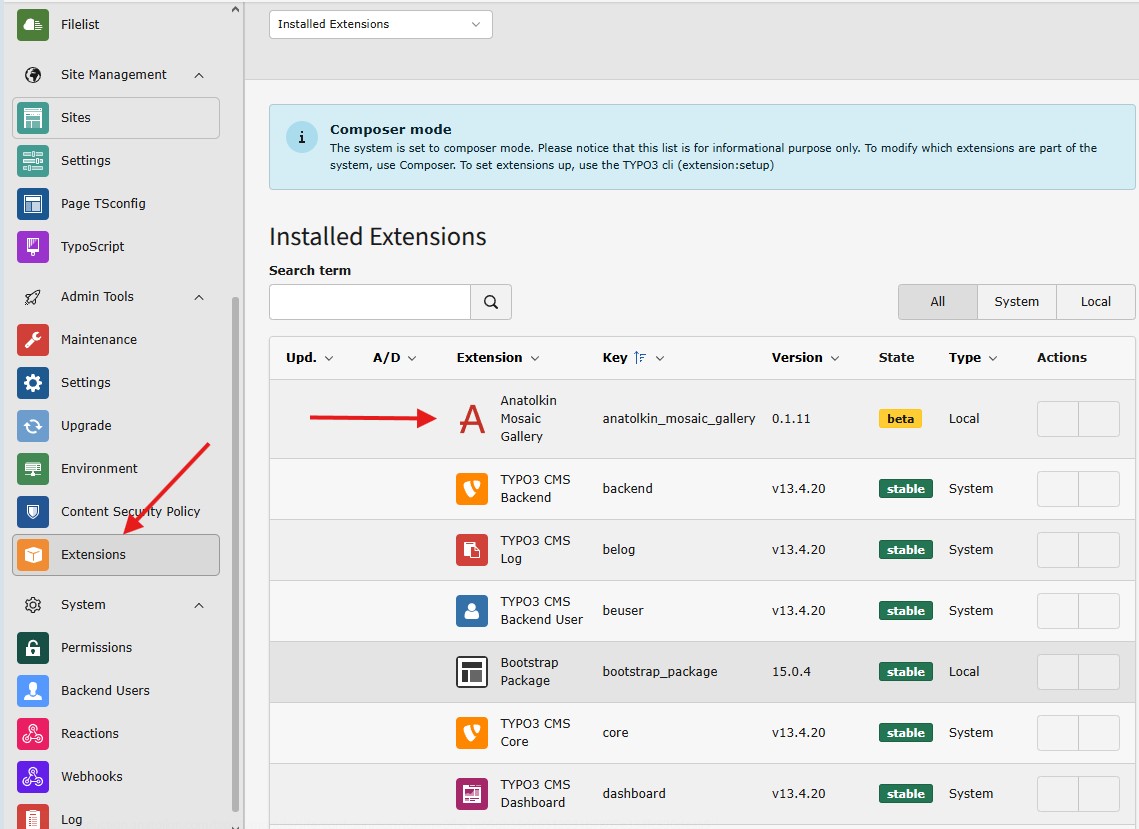Go to the Sites module
Image resolution: width=1139 pixels, height=829 pixels.
click(x=76, y=118)
